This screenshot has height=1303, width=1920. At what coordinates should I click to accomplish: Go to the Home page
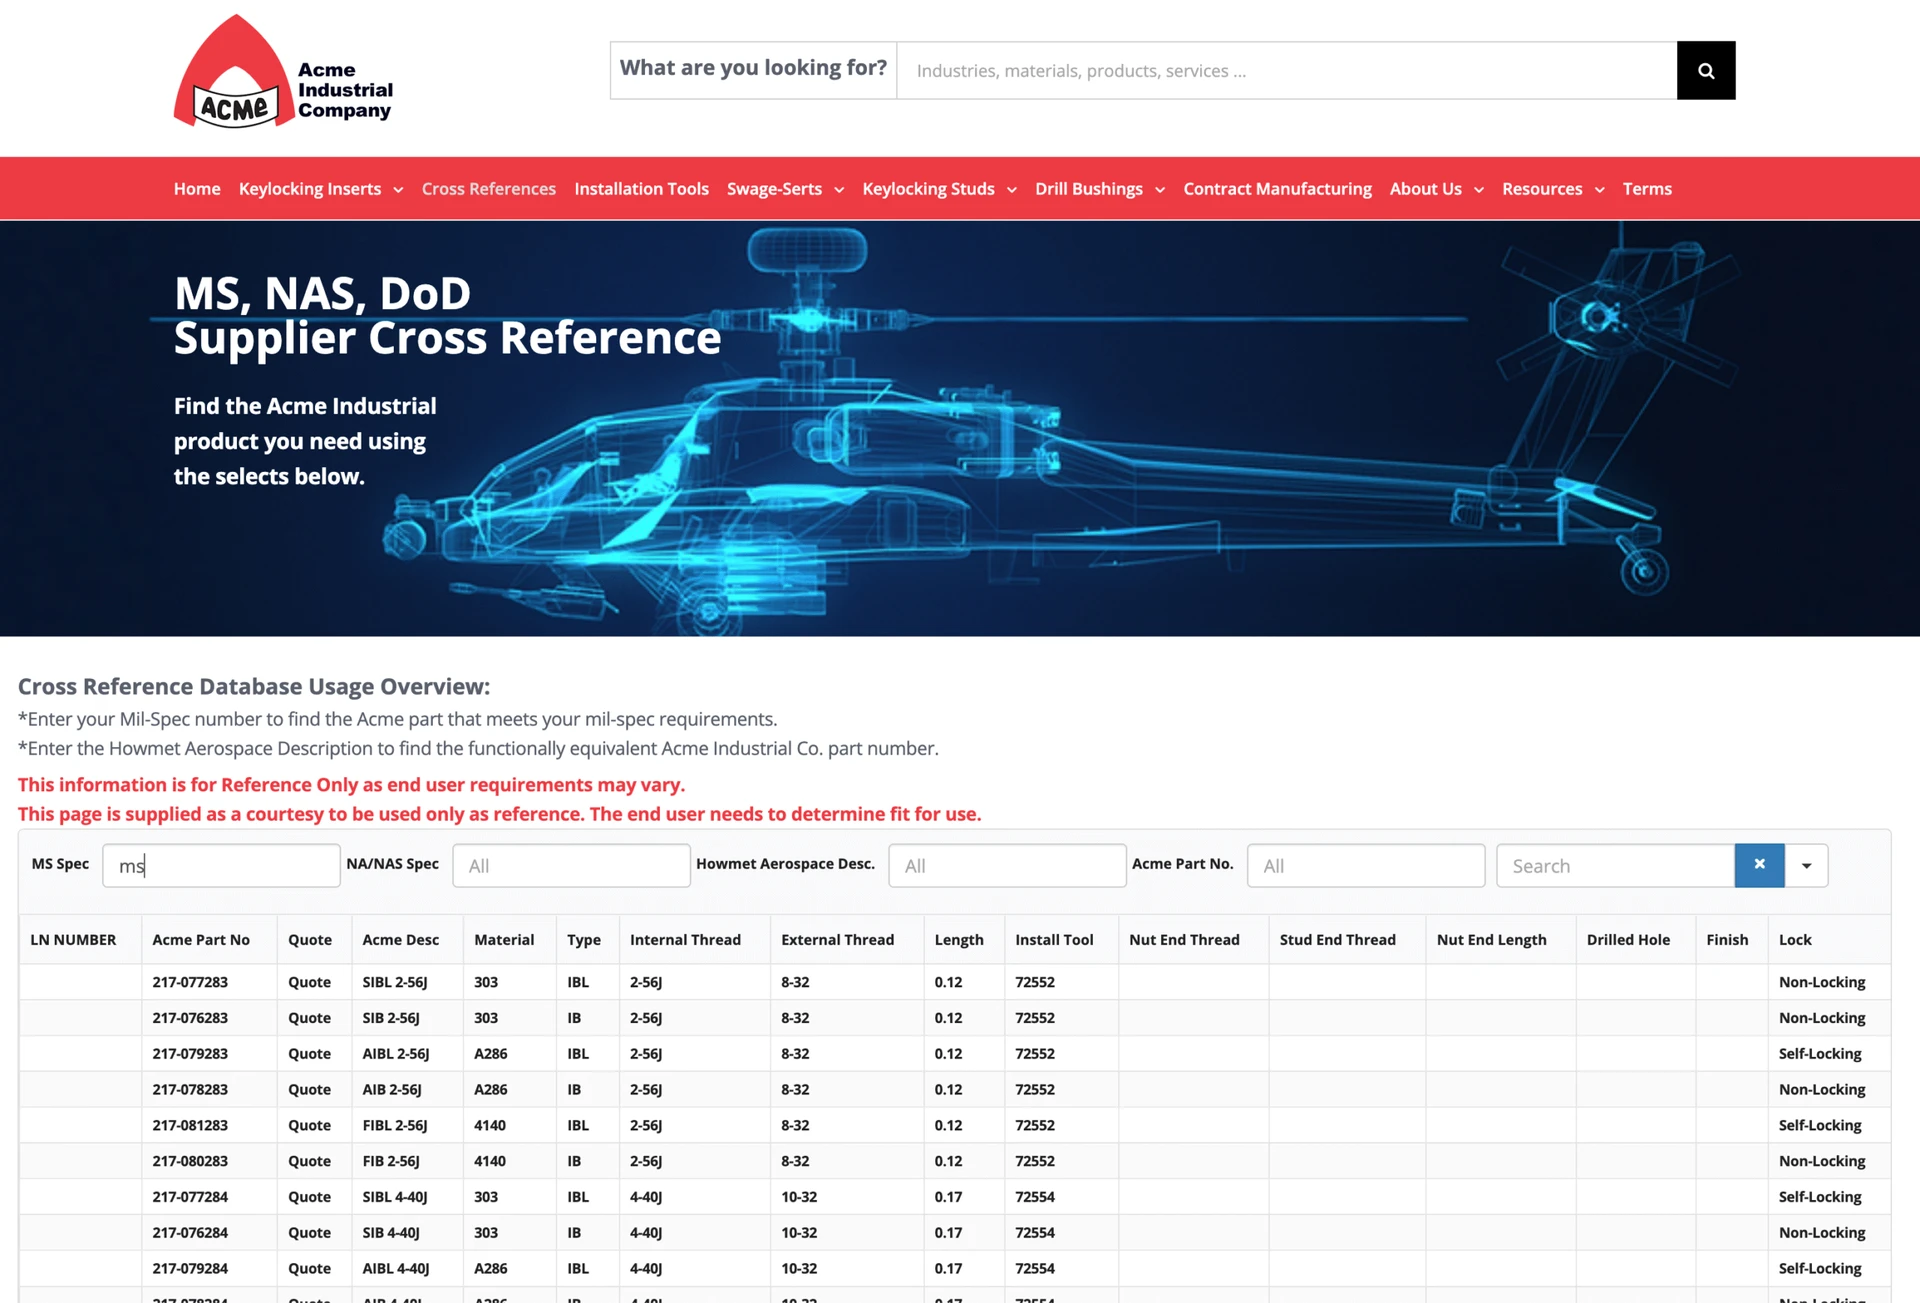(x=197, y=189)
